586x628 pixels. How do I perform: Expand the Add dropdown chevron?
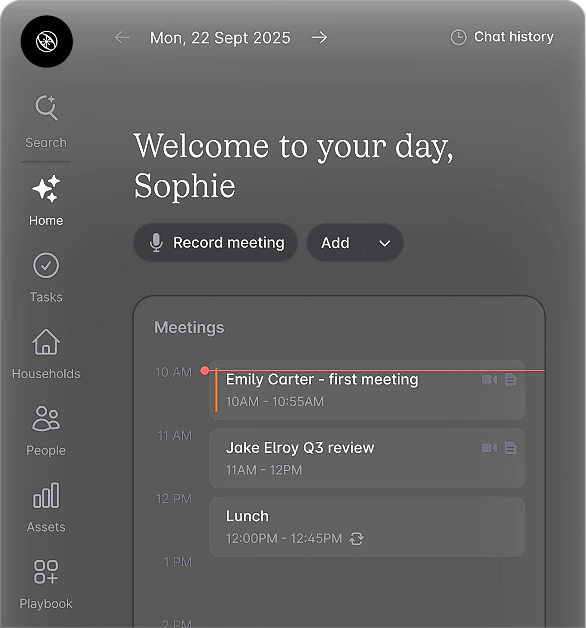pos(385,243)
